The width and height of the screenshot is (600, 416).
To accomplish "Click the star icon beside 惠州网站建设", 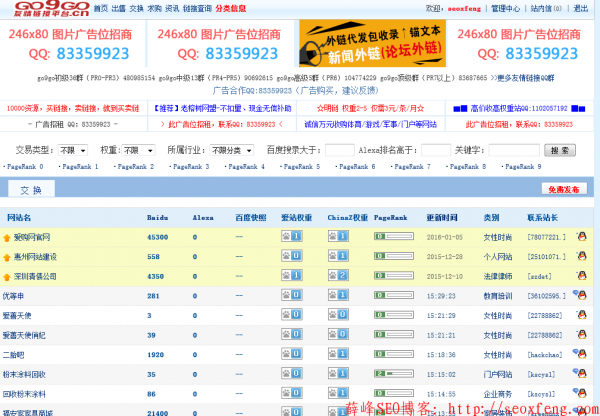I will 8,257.
